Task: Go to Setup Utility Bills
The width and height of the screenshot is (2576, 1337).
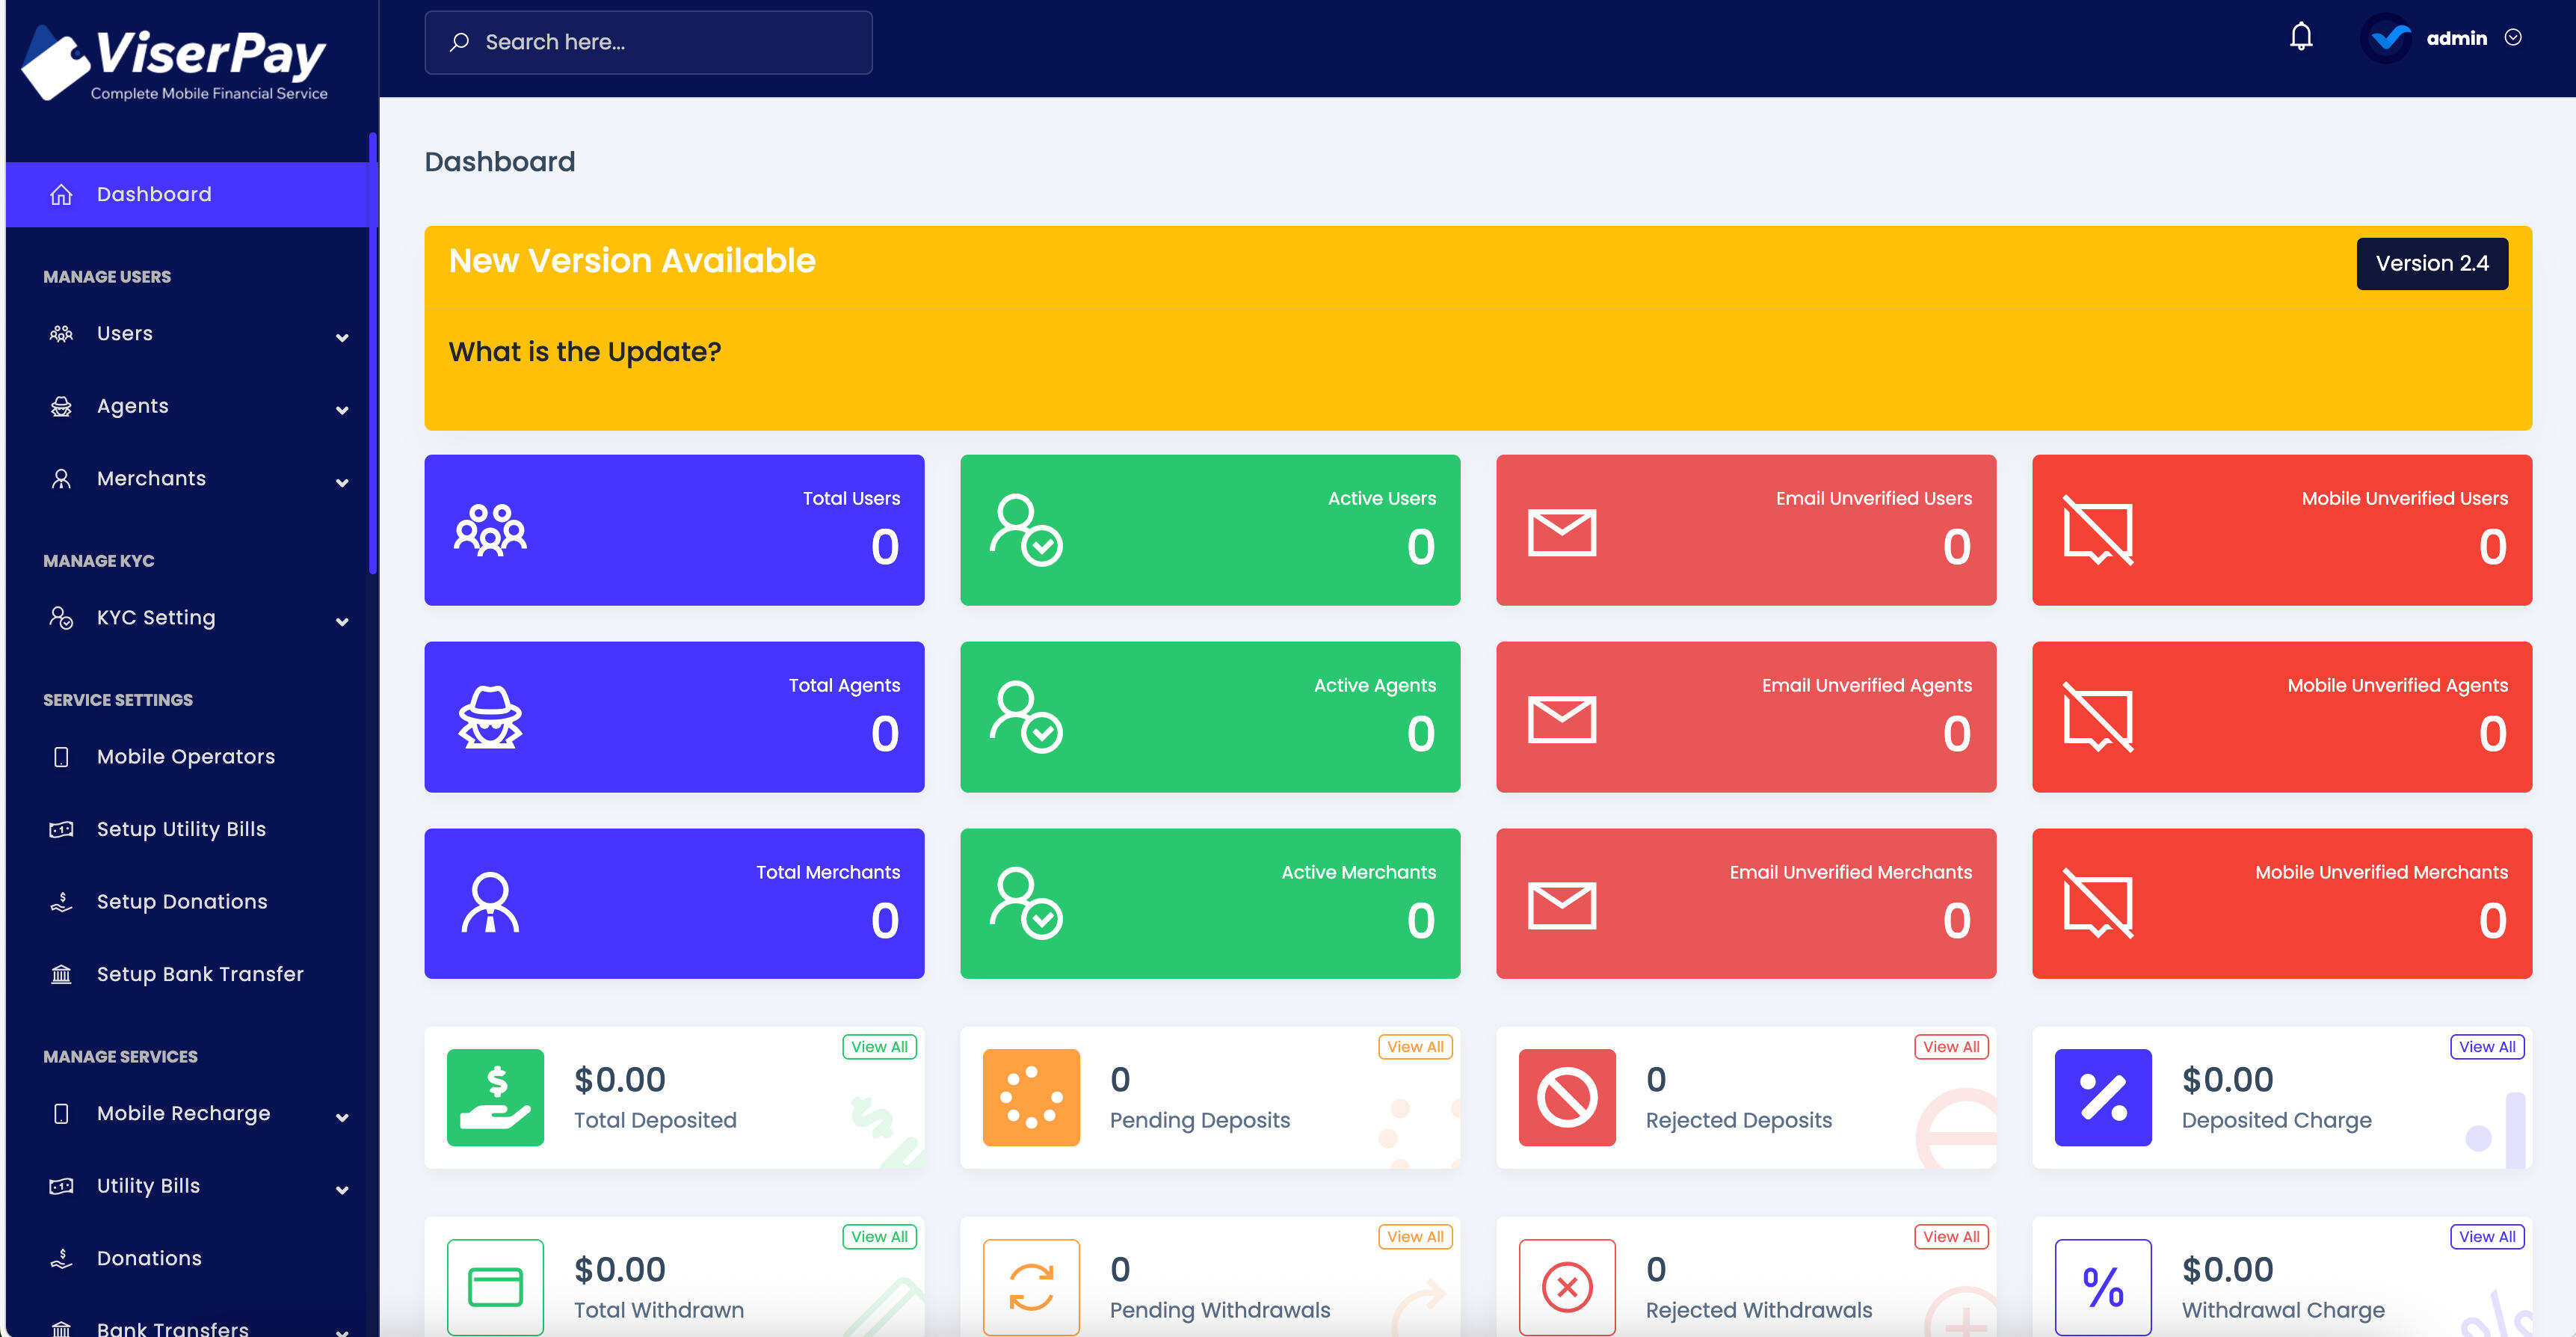Action: [x=181, y=829]
